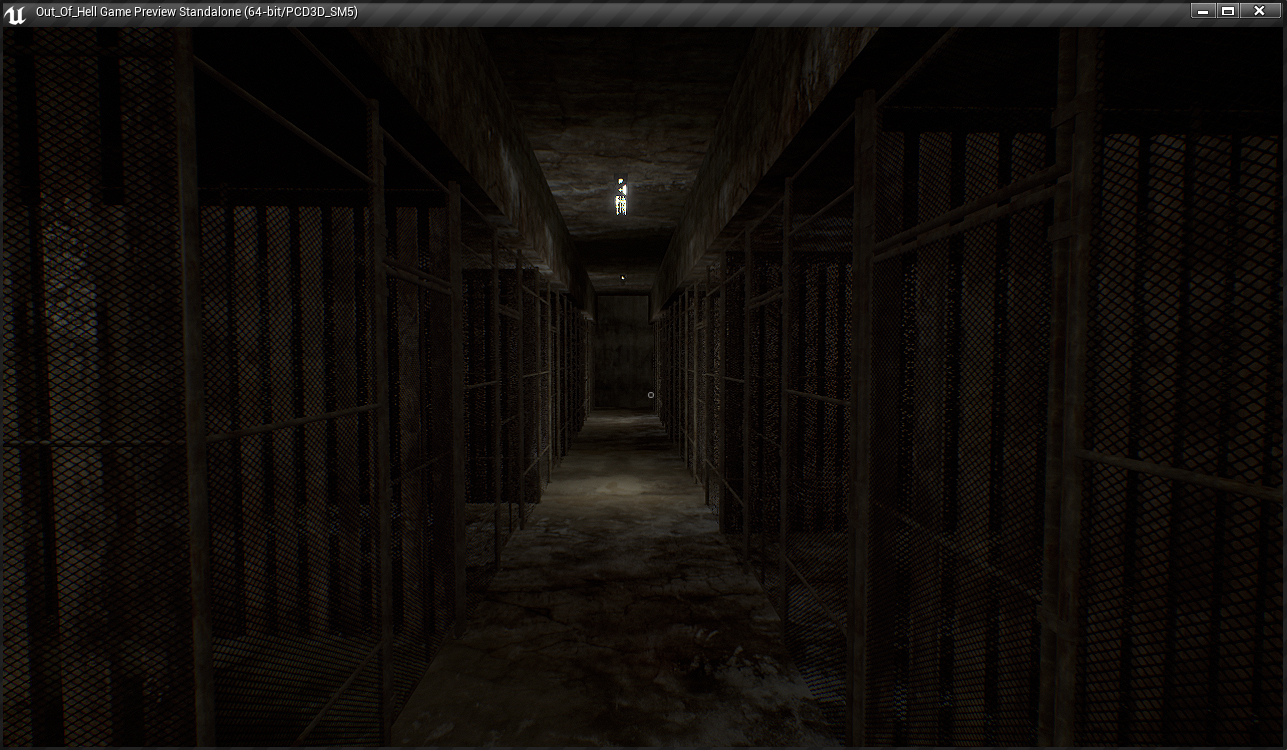The height and width of the screenshot is (750, 1287).
Task: Minimize the Out_Of_Hell game preview window
Action: coord(1204,11)
